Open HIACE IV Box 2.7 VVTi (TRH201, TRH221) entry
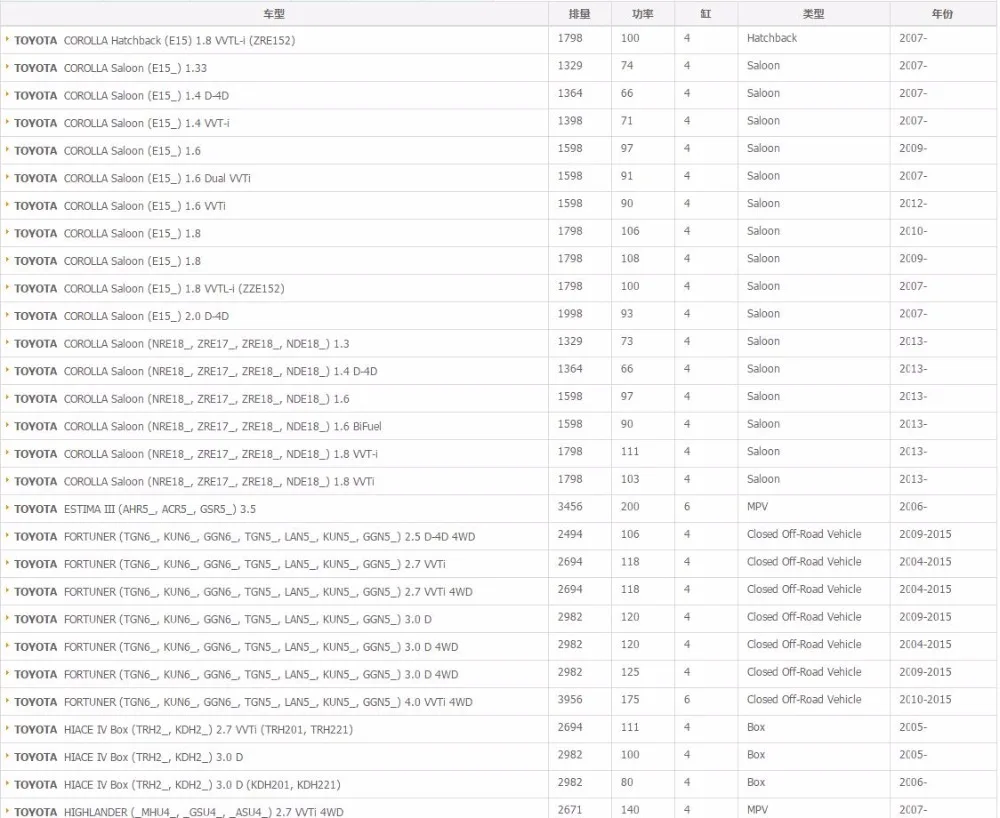This screenshot has width=1000, height=818. [x=184, y=729]
